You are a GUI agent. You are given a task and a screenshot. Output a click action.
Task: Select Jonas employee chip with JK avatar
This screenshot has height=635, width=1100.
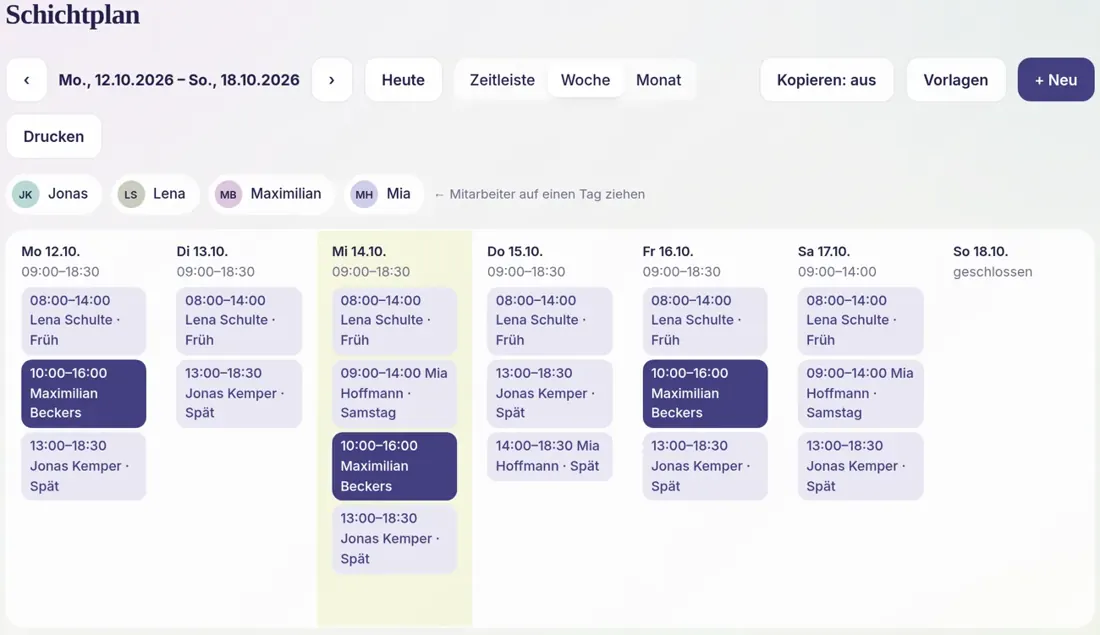pos(55,194)
